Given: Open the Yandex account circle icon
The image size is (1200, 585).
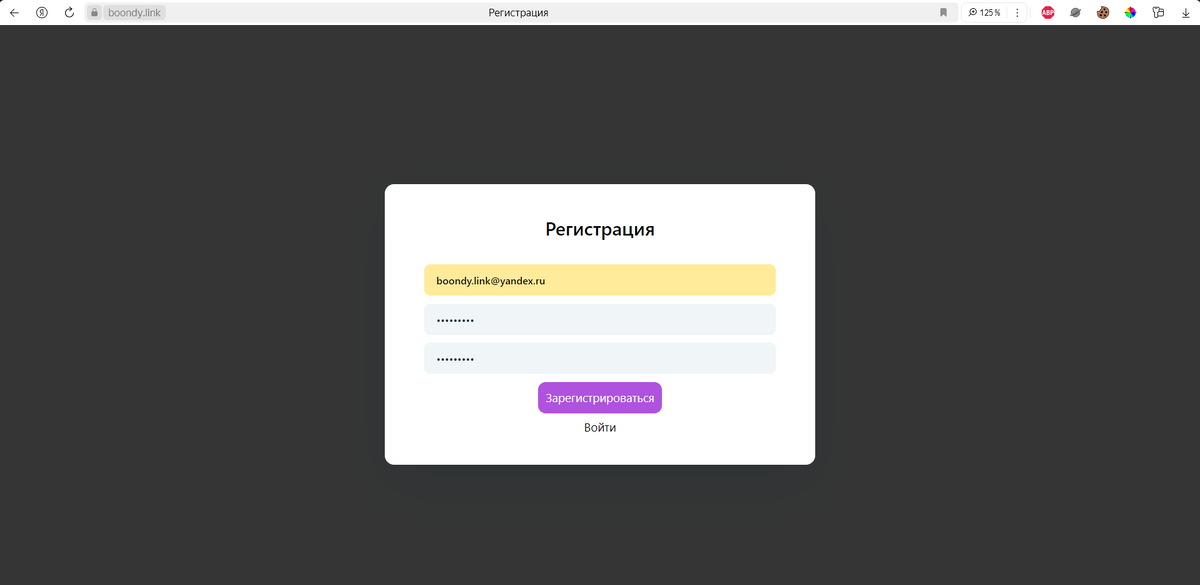Looking at the screenshot, I should (x=42, y=13).
